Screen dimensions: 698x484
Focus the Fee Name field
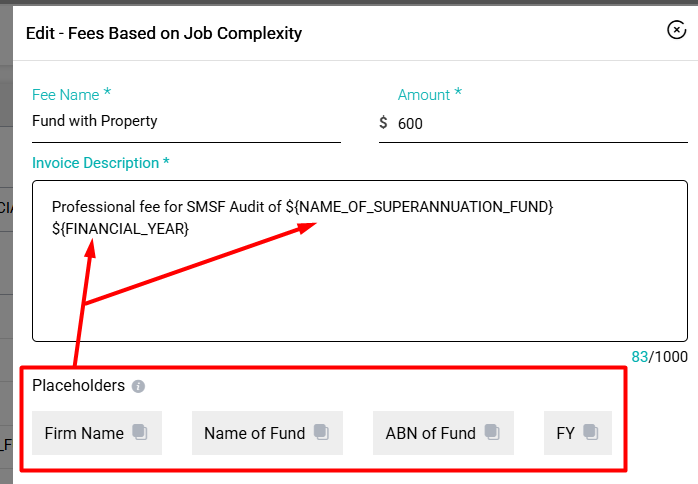coord(186,122)
